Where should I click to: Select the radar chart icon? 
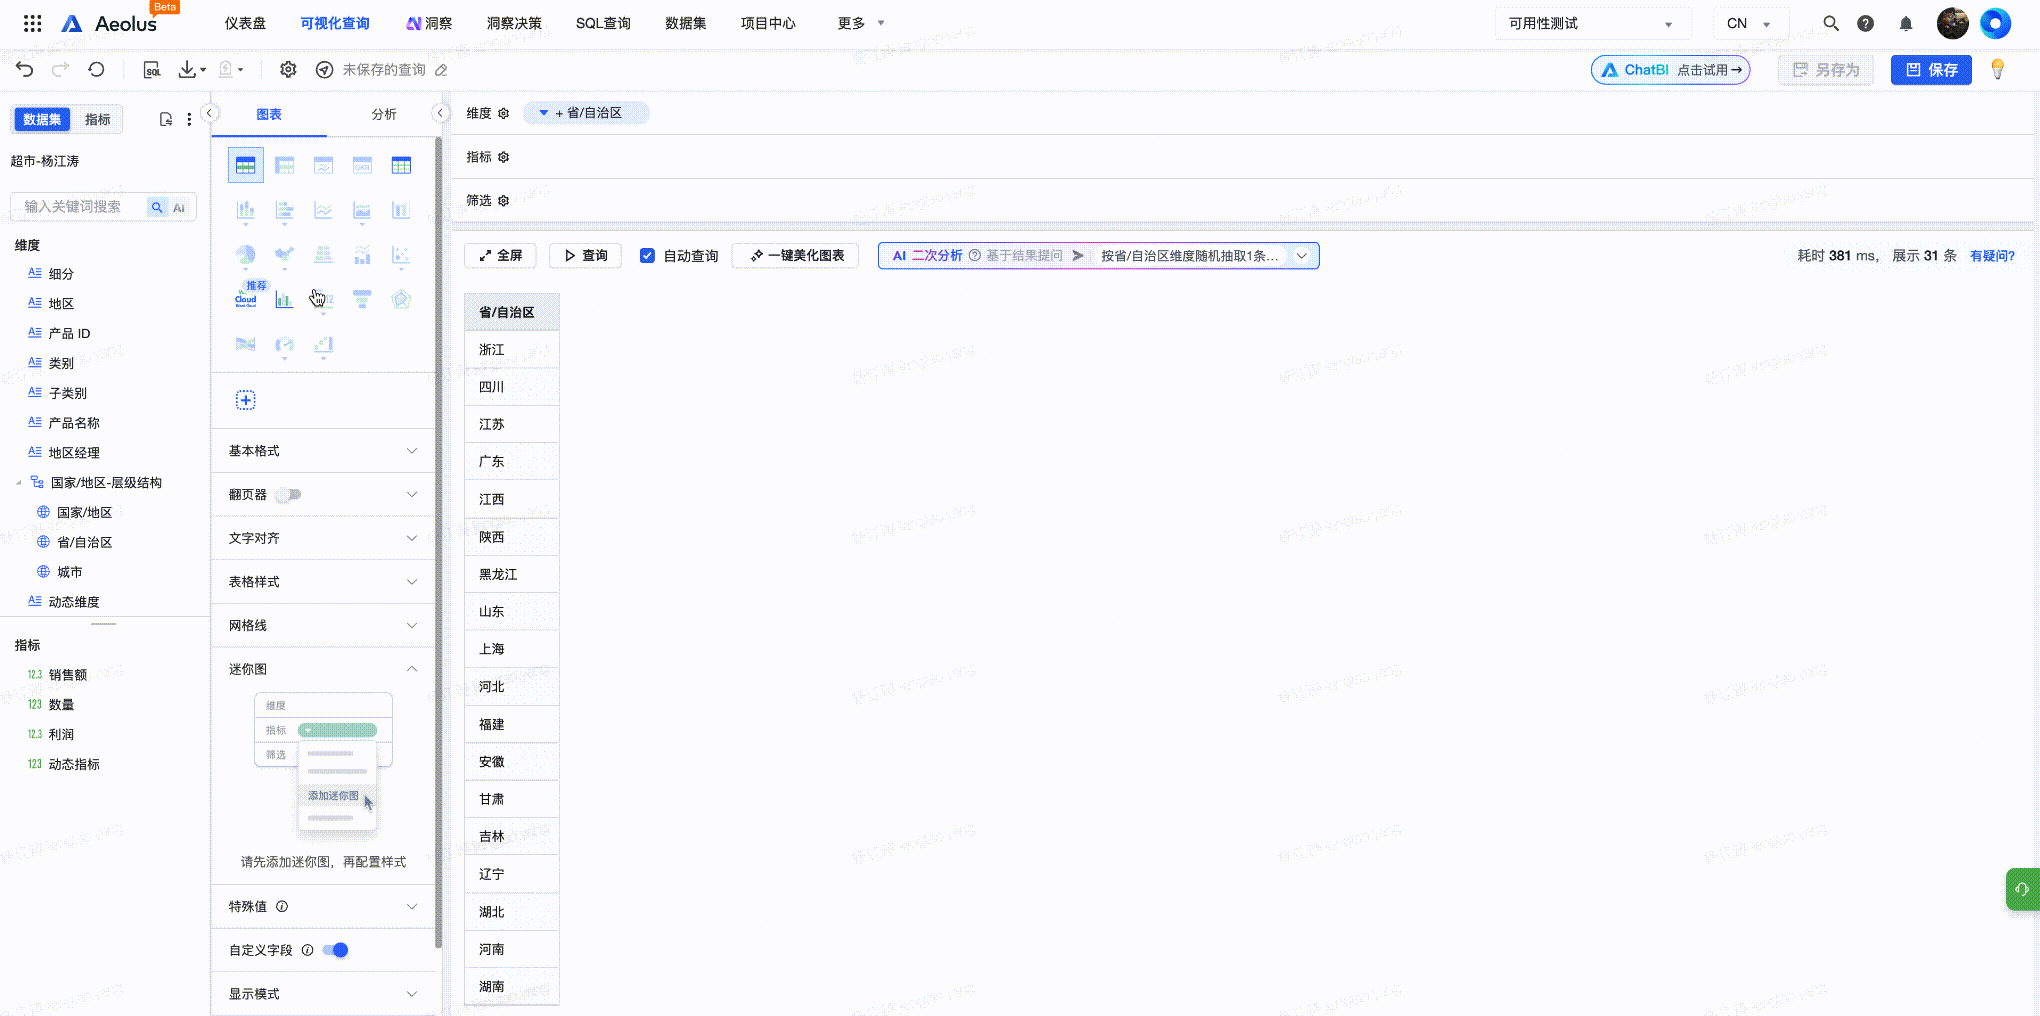pyautogui.click(x=401, y=299)
